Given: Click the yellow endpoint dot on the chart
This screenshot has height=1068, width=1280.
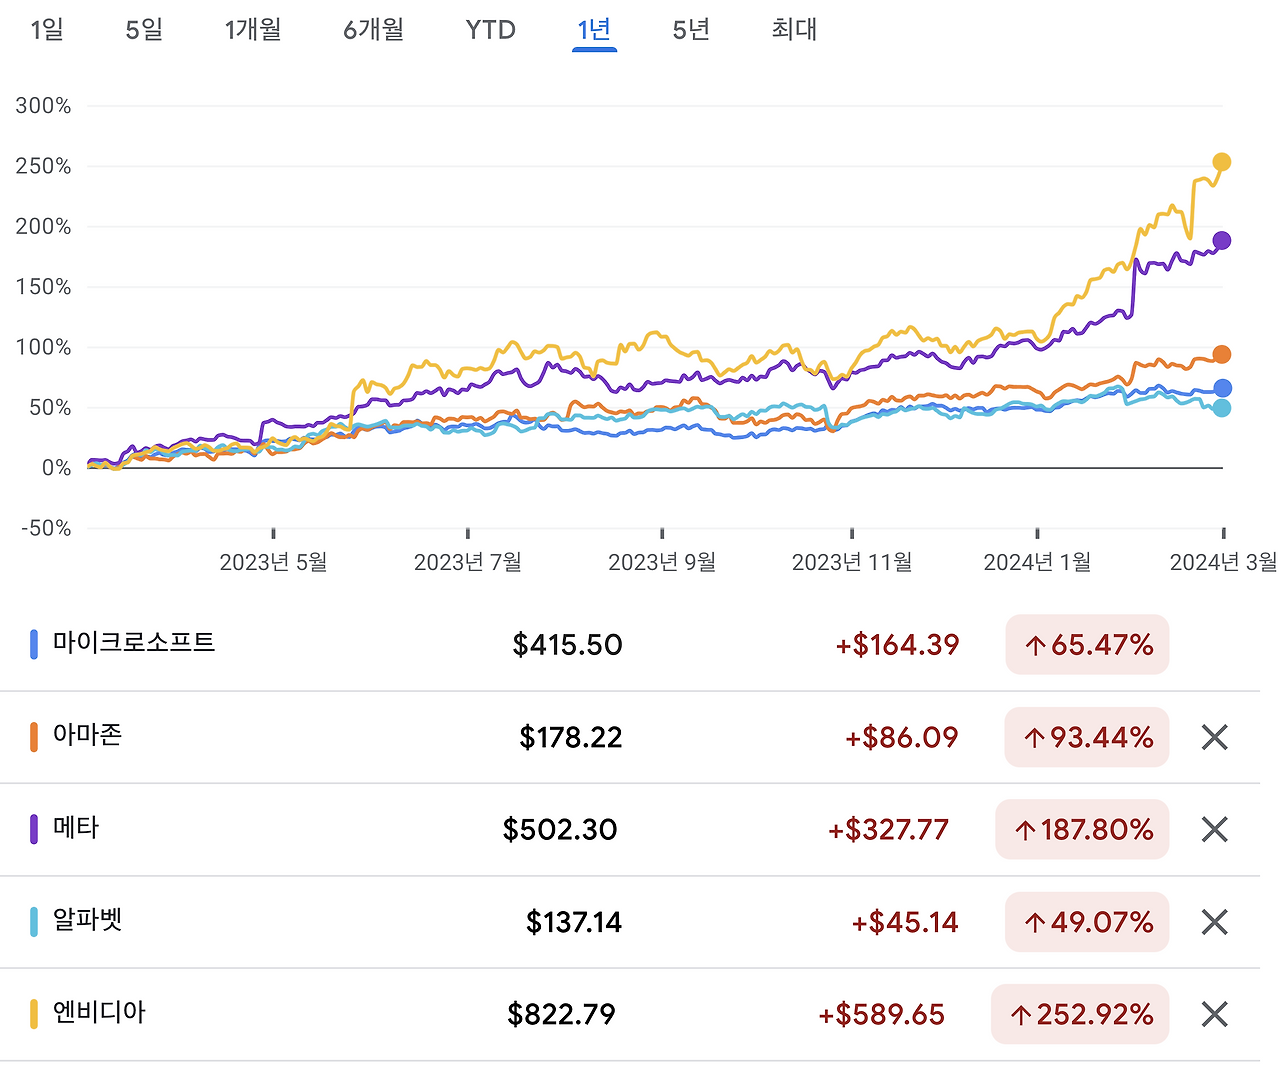Looking at the screenshot, I should pyautogui.click(x=1222, y=162).
